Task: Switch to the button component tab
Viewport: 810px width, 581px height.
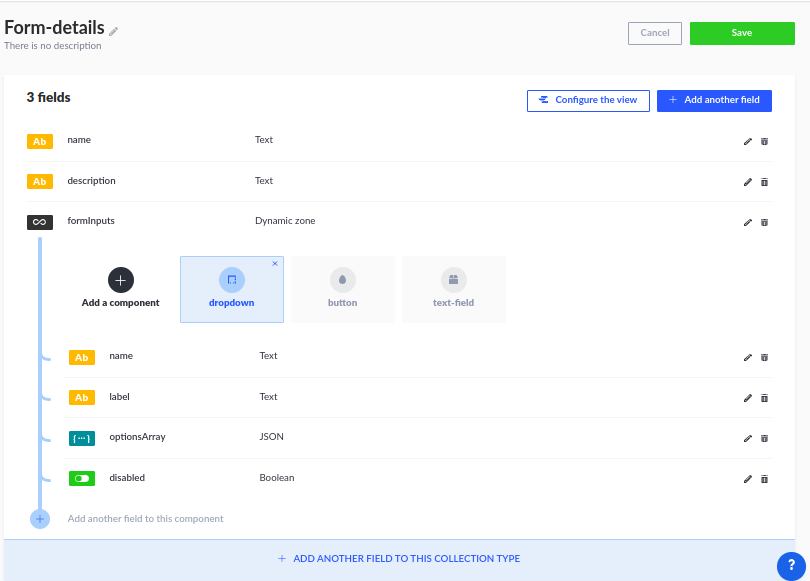Action: coord(342,289)
